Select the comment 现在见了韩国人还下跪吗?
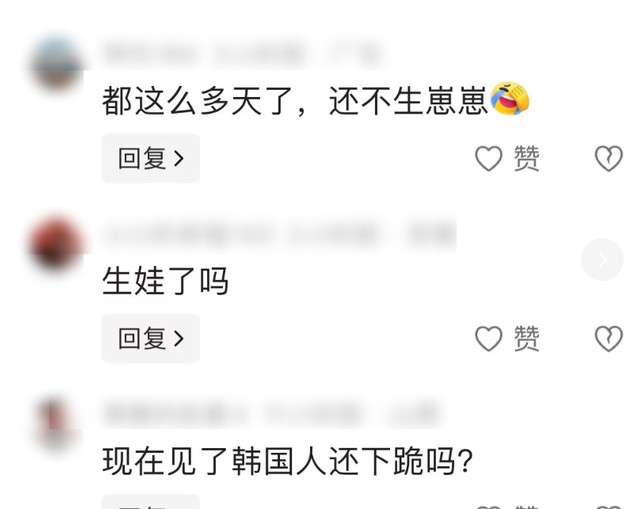Viewport: 636px width, 509px height. point(288,461)
